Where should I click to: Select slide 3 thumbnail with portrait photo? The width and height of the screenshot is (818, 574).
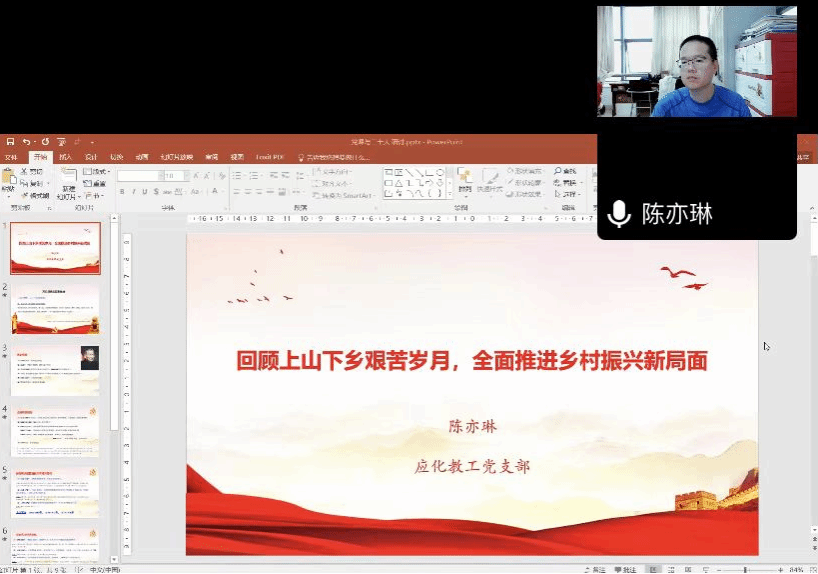56,369
